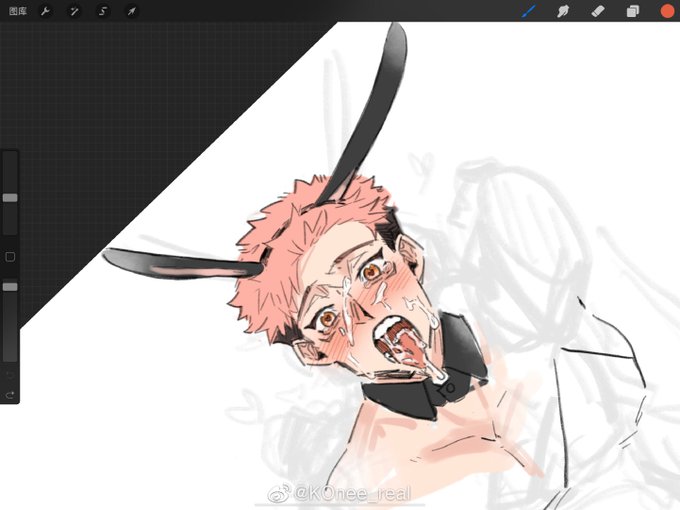Select the Eraser tool
Image resolution: width=680 pixels, height=510 pixels.
tap(598, 11)
